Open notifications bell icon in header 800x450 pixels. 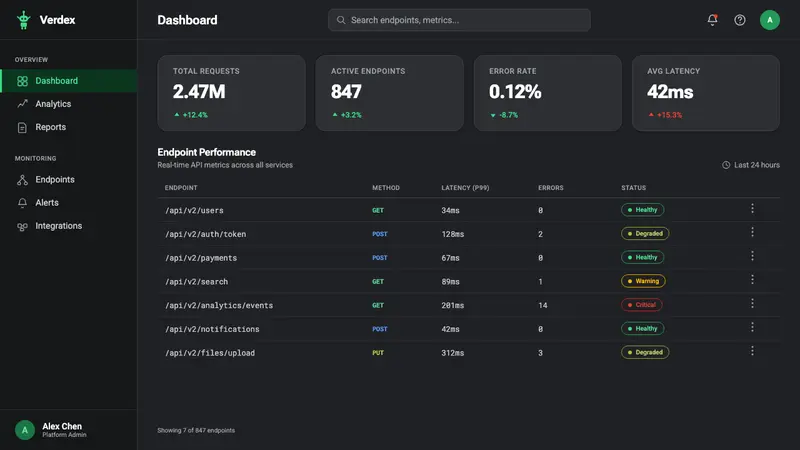coord(712,20)
